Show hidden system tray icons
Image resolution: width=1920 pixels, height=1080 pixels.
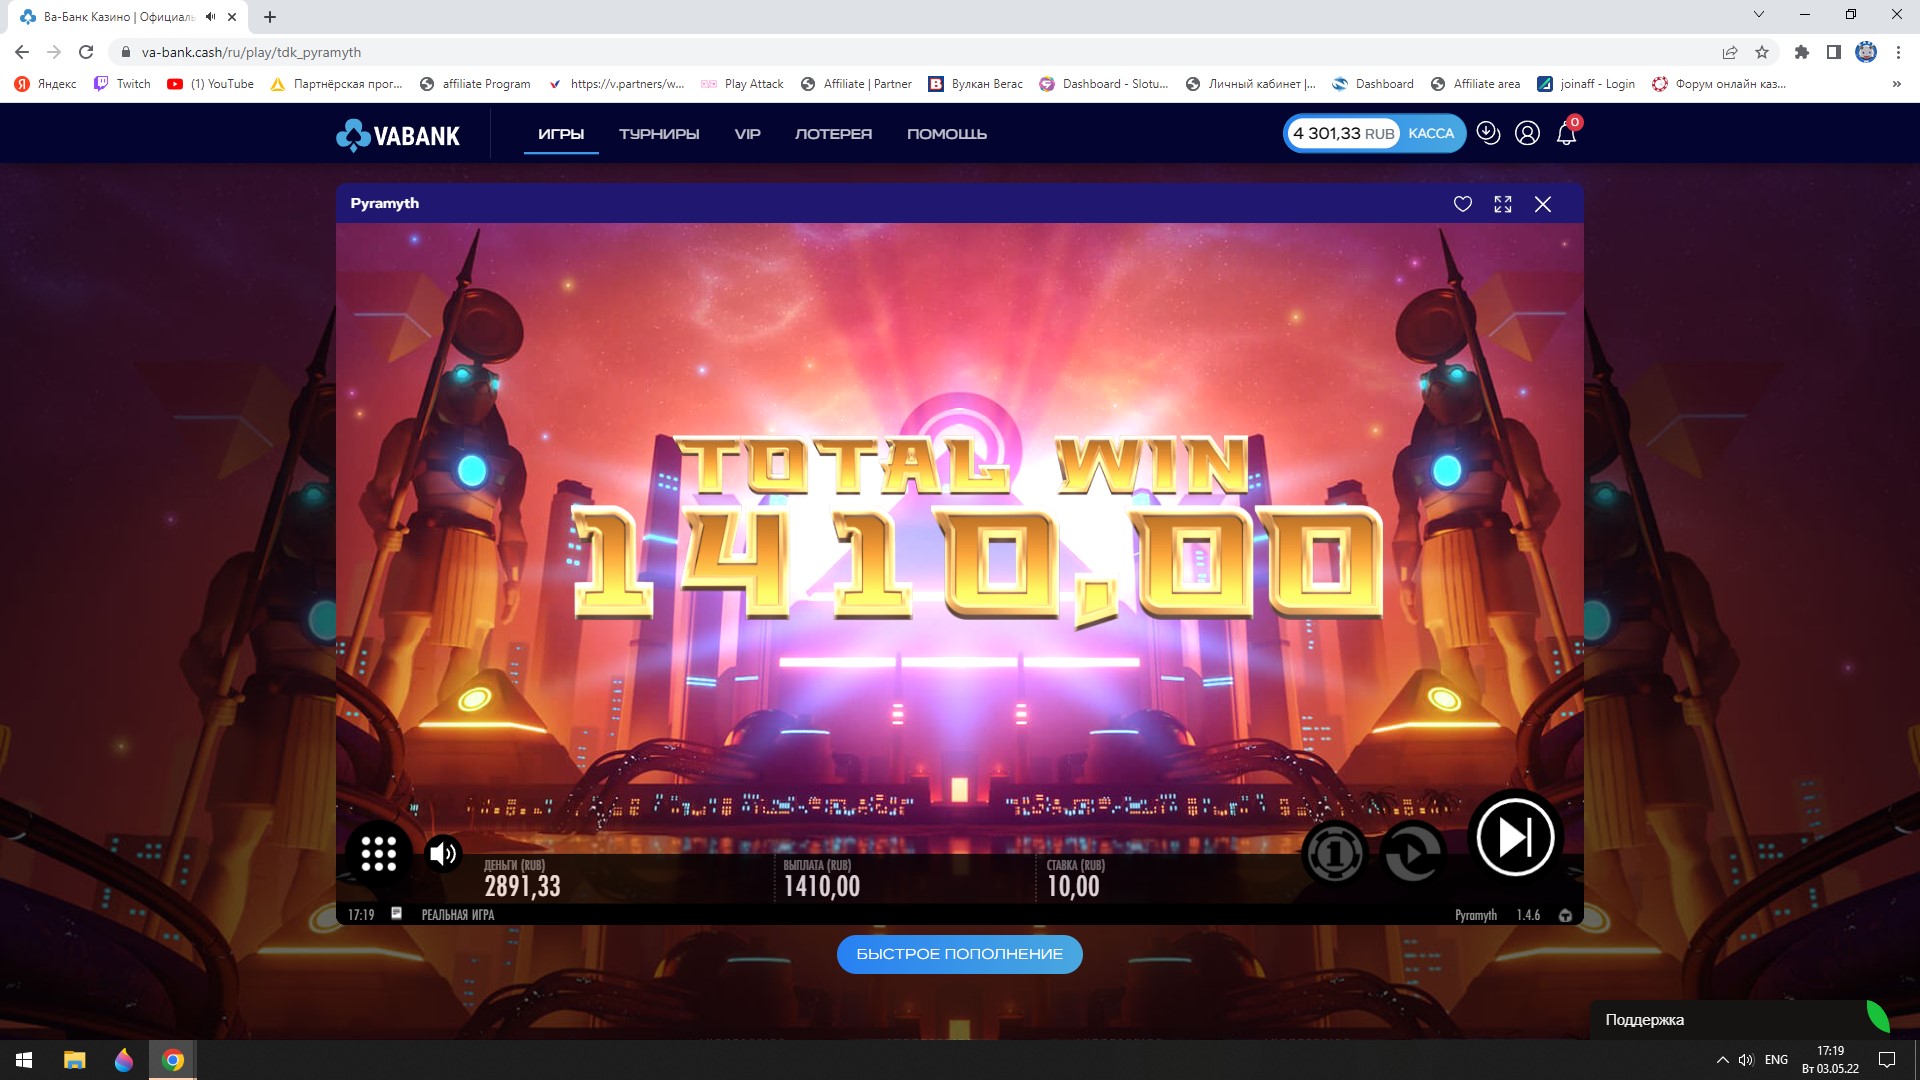click(x=1722, y=1060)
